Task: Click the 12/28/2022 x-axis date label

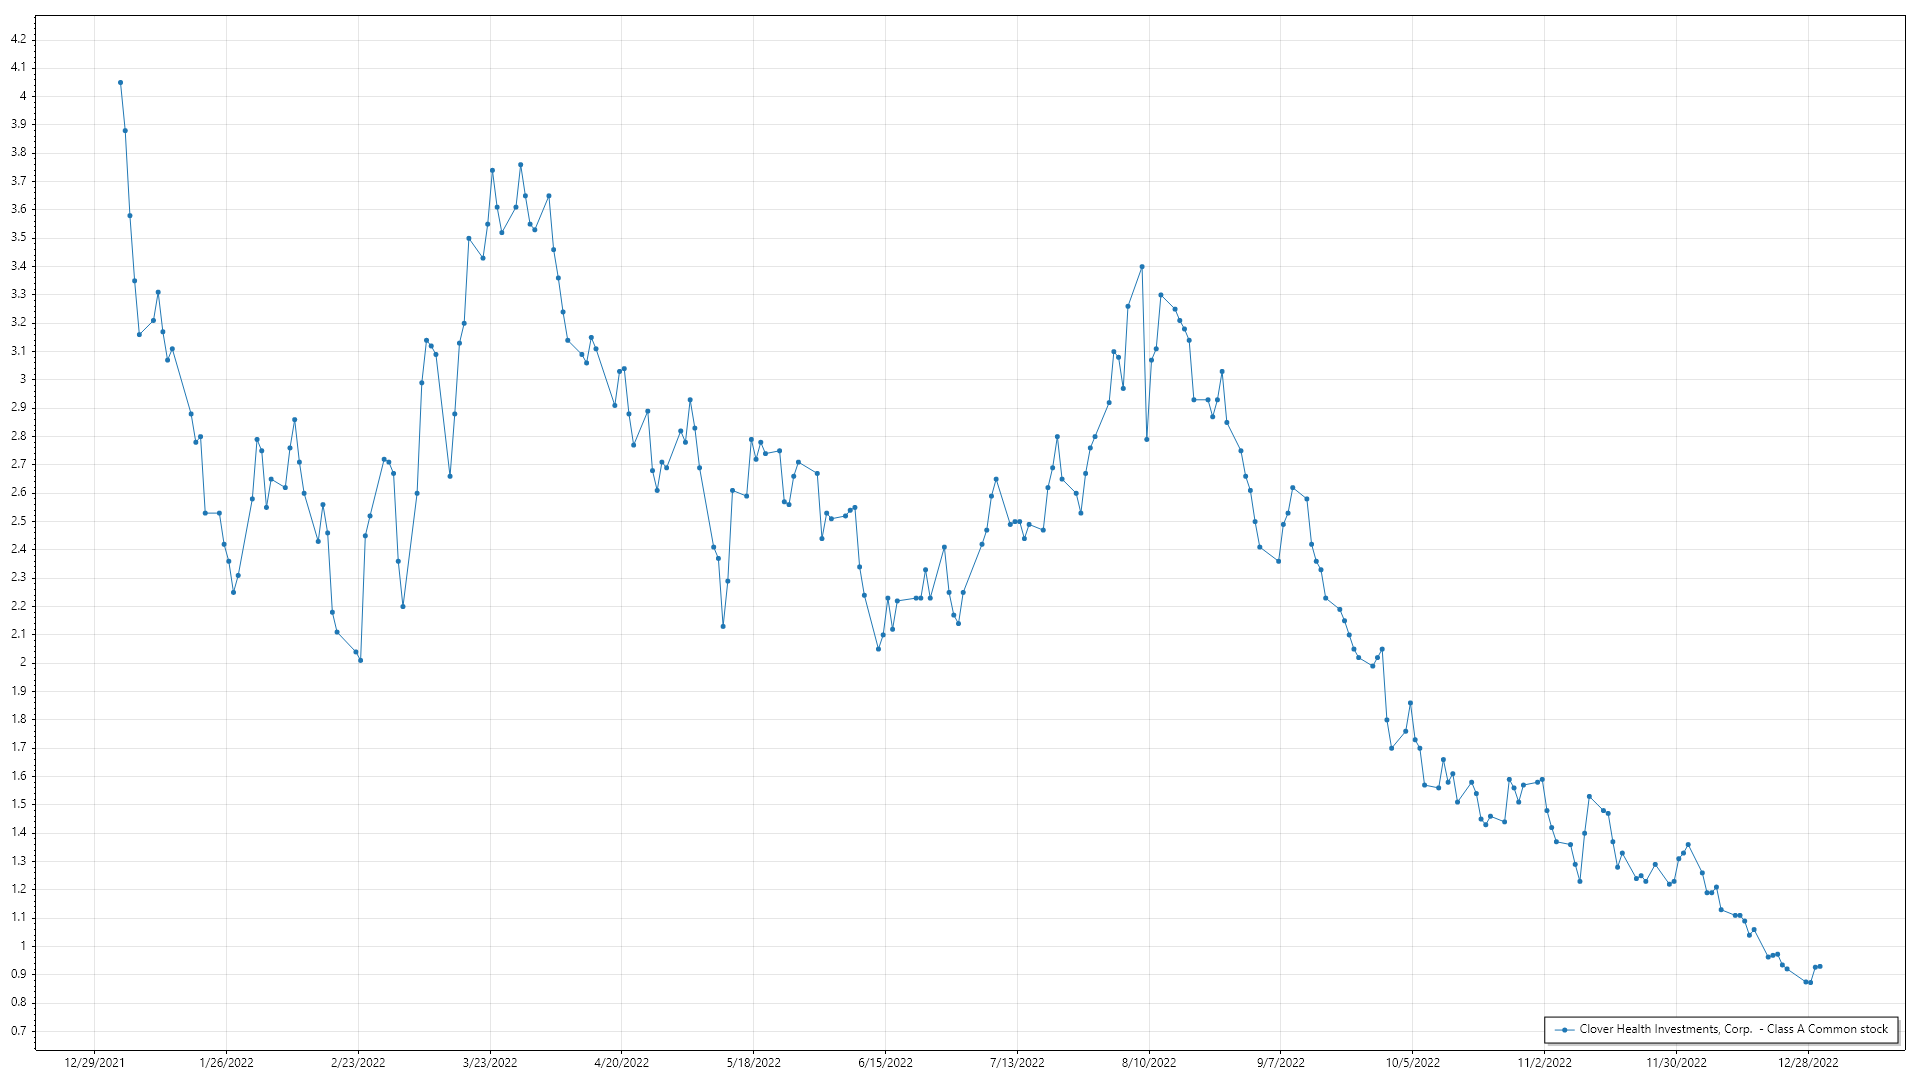Action: pos(1808,1062)
